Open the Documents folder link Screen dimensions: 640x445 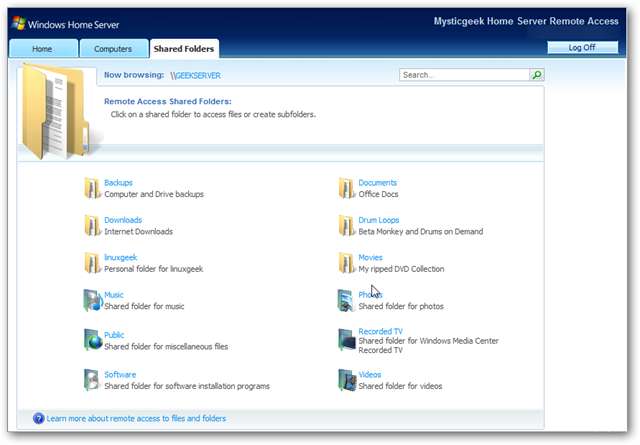pyautogui.click(x=377, y=183)
